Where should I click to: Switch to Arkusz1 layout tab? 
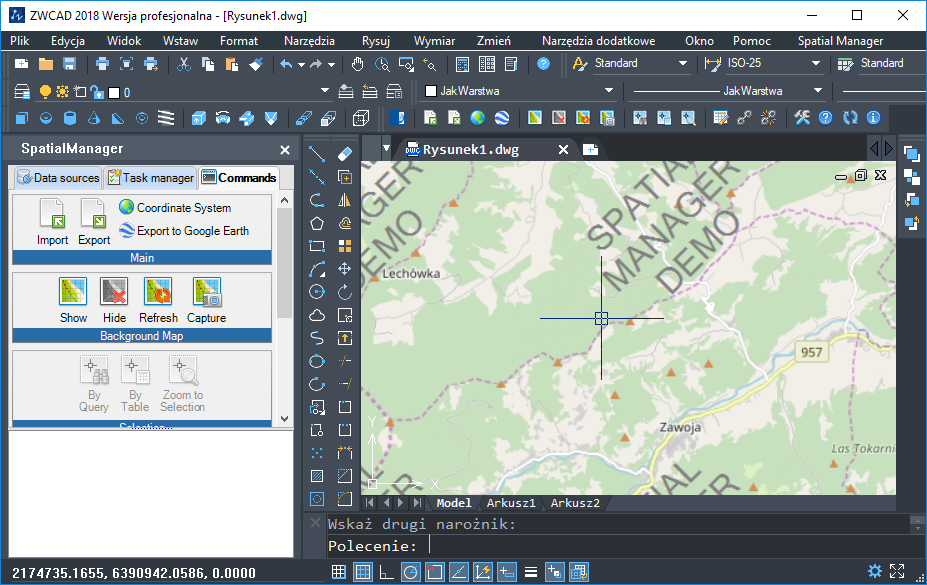511,503
